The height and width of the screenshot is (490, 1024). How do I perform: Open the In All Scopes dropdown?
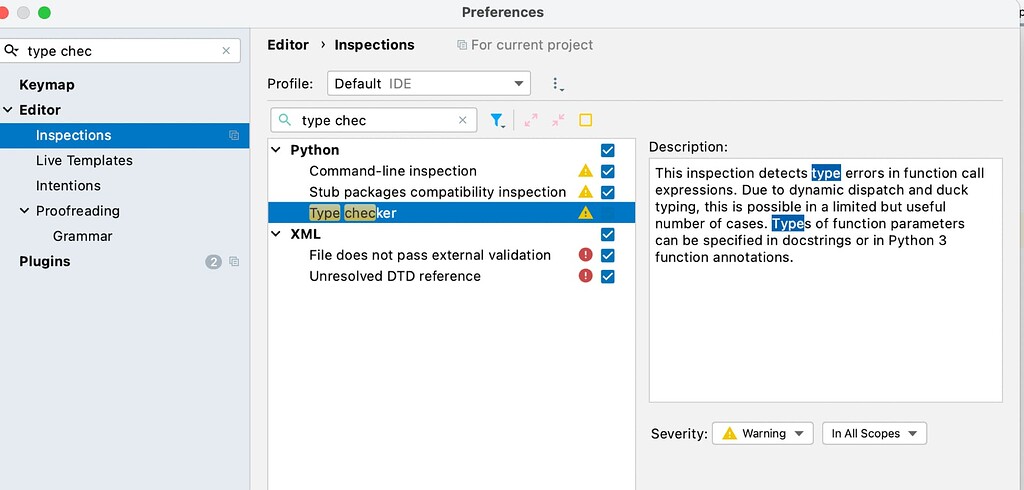tap(874, 433)
